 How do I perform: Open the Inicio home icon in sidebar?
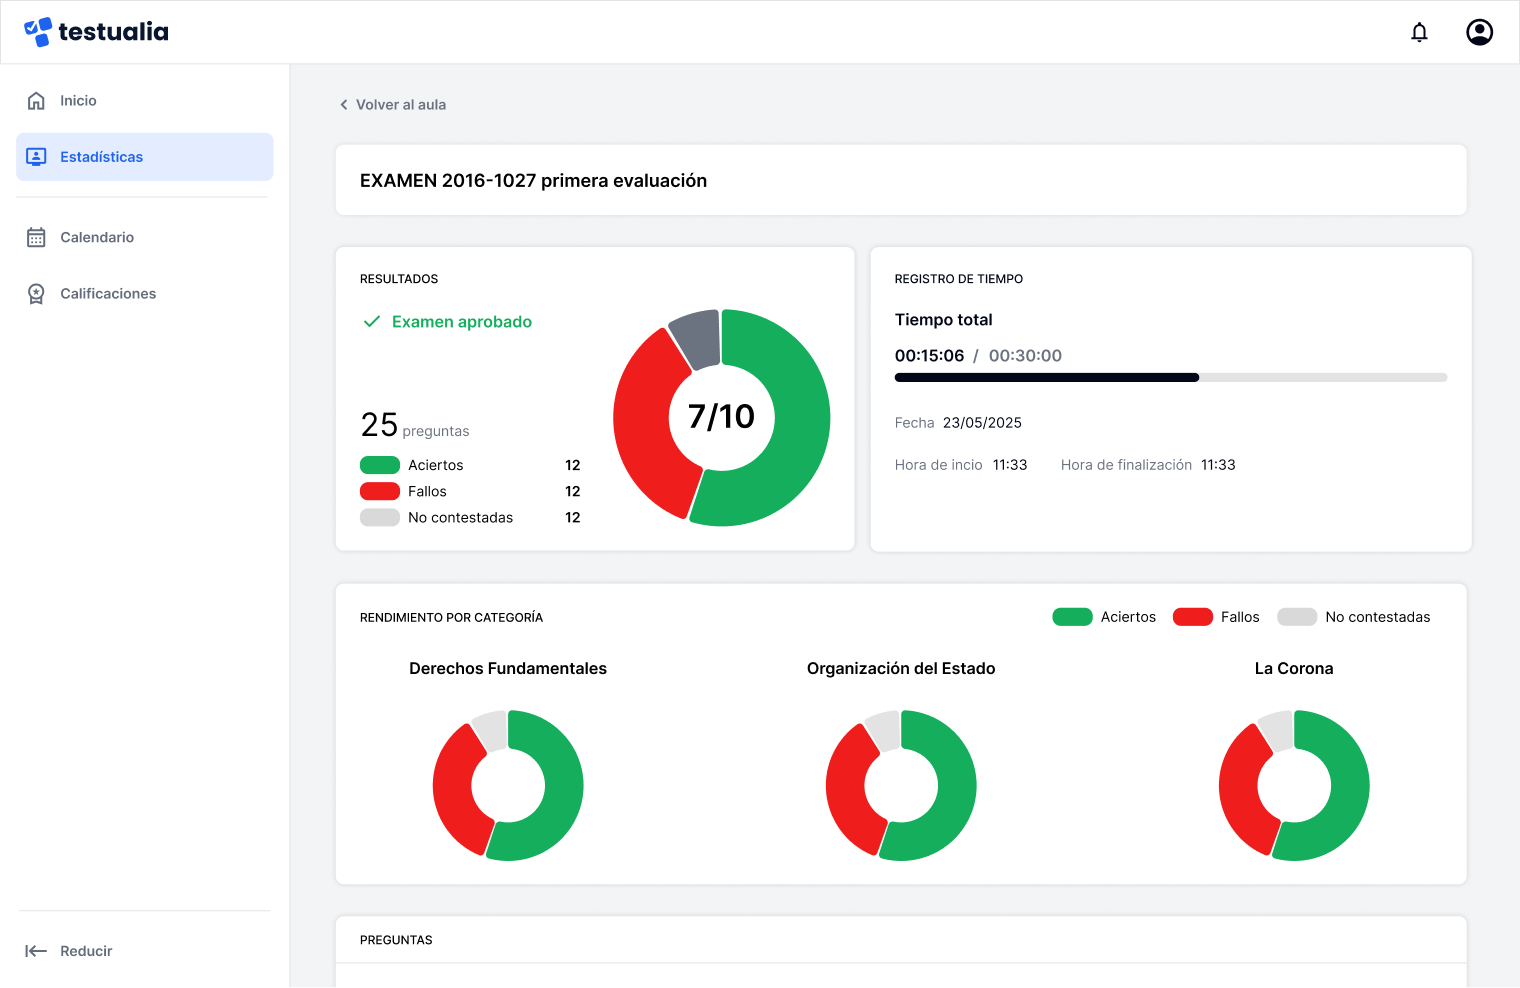pos(36,100)
